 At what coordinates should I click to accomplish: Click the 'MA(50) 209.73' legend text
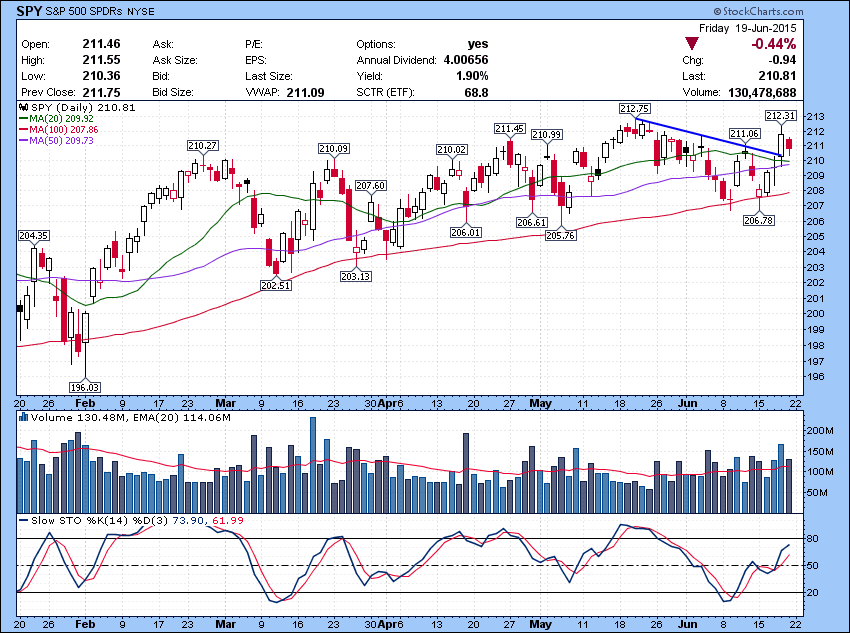[x=61, y=140]
